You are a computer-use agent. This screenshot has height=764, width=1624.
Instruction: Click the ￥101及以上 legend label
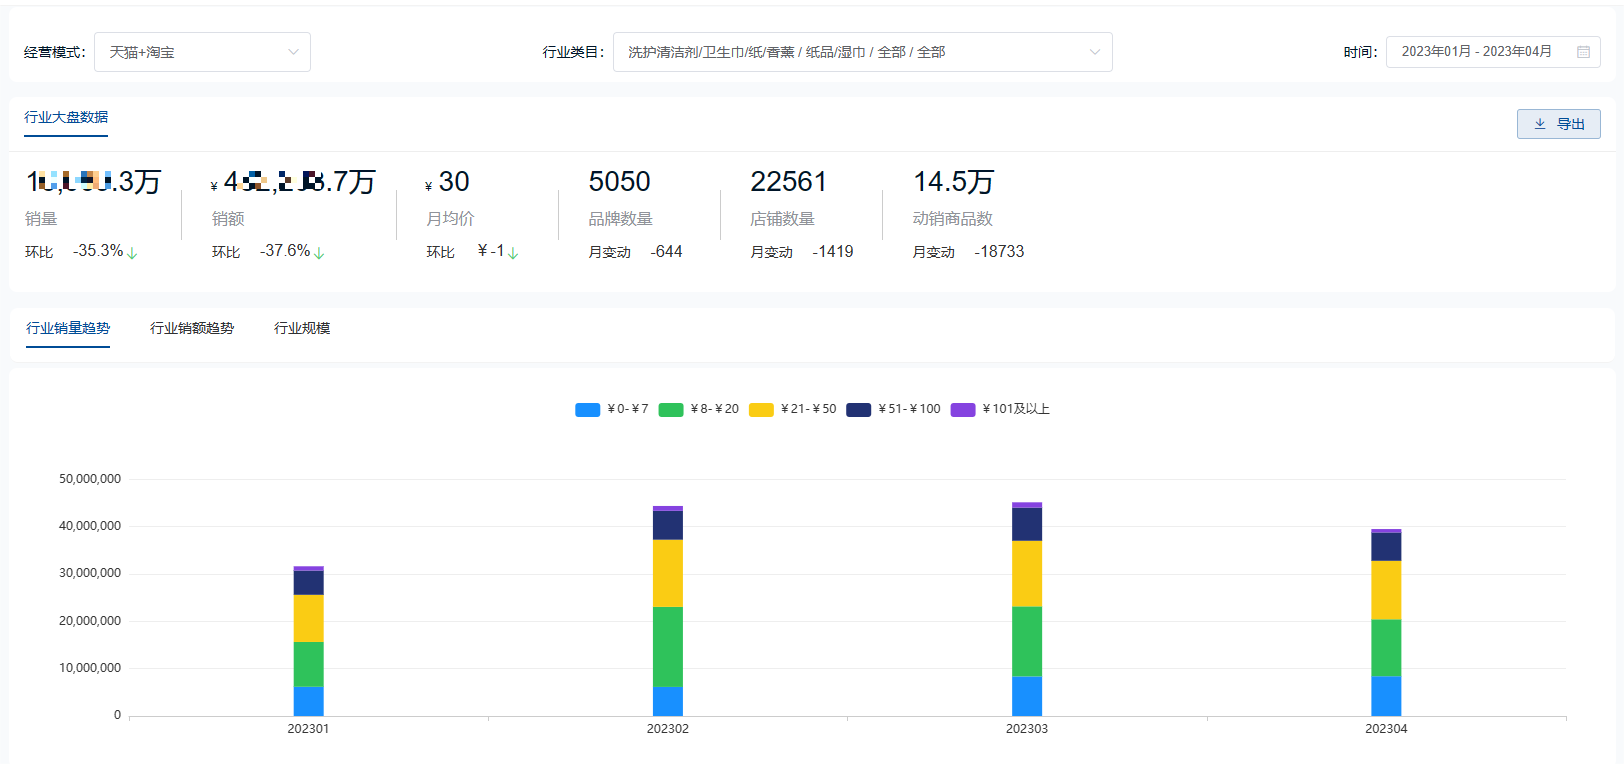click(1015, 409)
